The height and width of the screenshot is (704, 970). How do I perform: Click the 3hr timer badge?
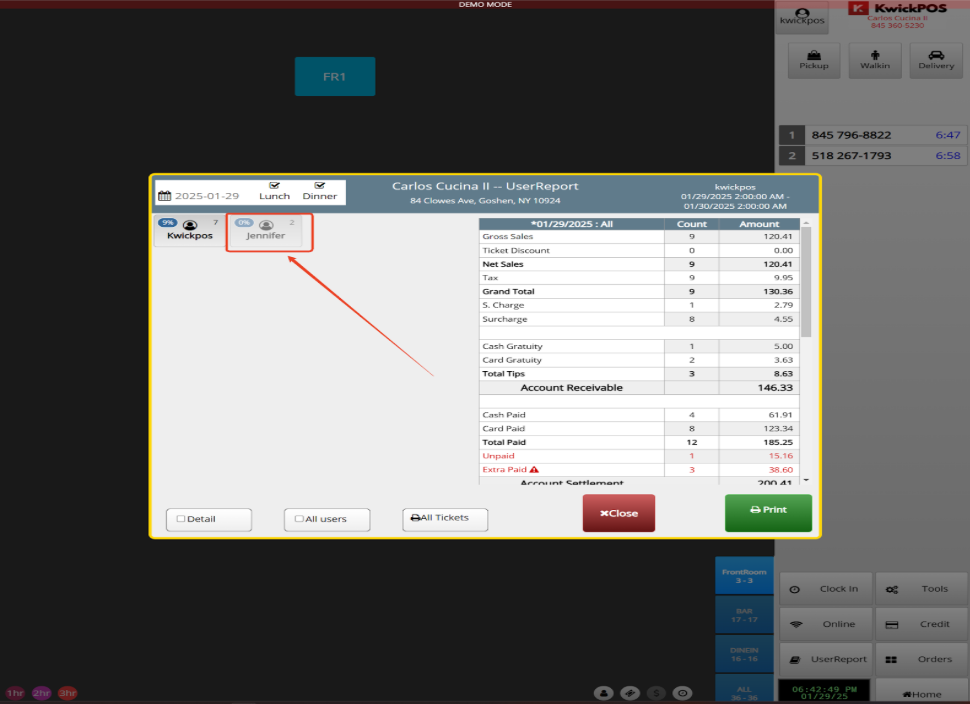(67, 693)
